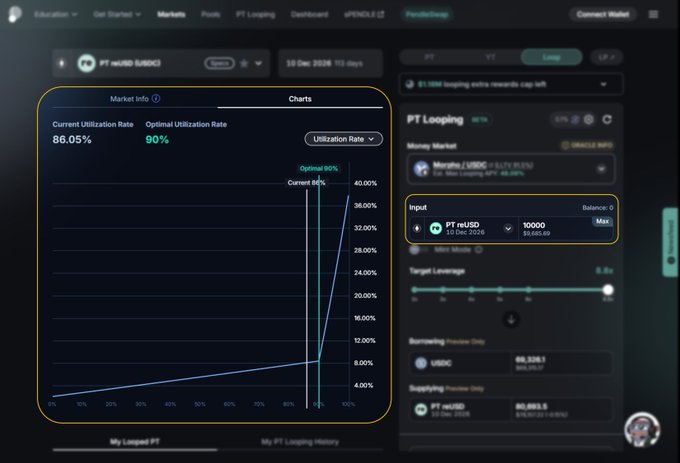This screenshot has height=463, width=680.
Task: Go to the Markets nav item
Action: tap(171, 14)
